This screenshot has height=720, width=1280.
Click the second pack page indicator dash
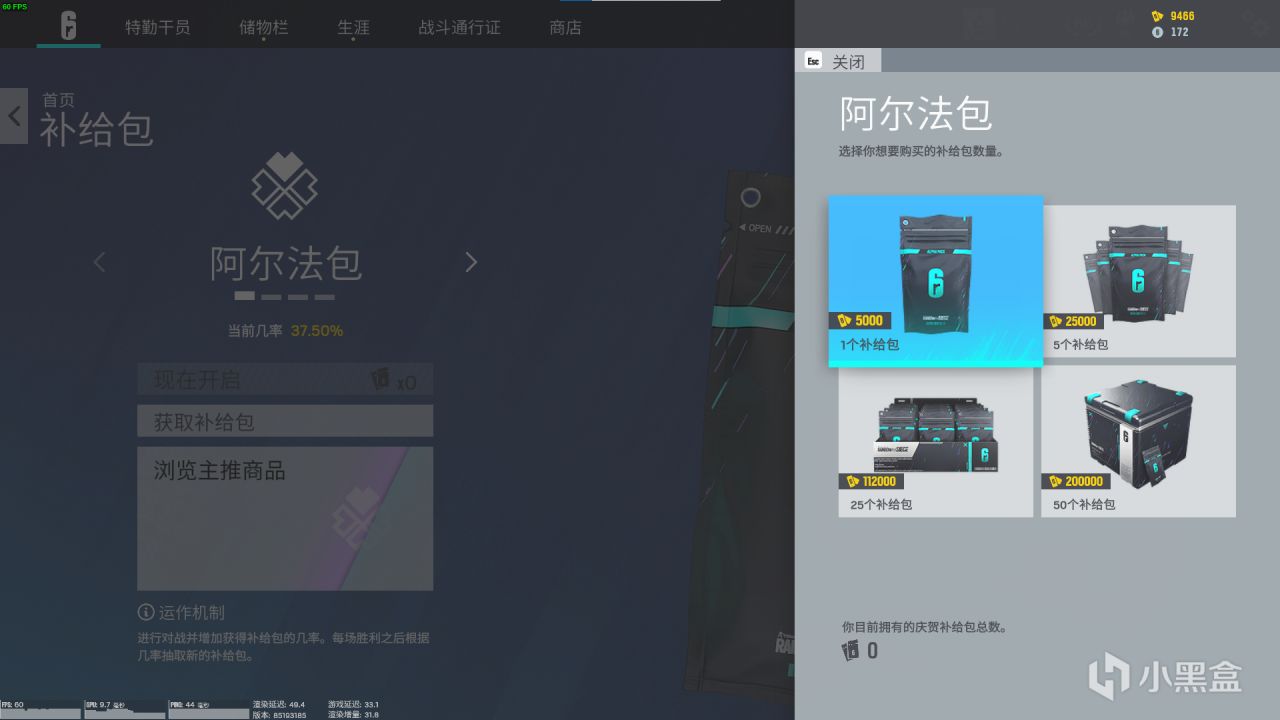click(x=271, y=296)
